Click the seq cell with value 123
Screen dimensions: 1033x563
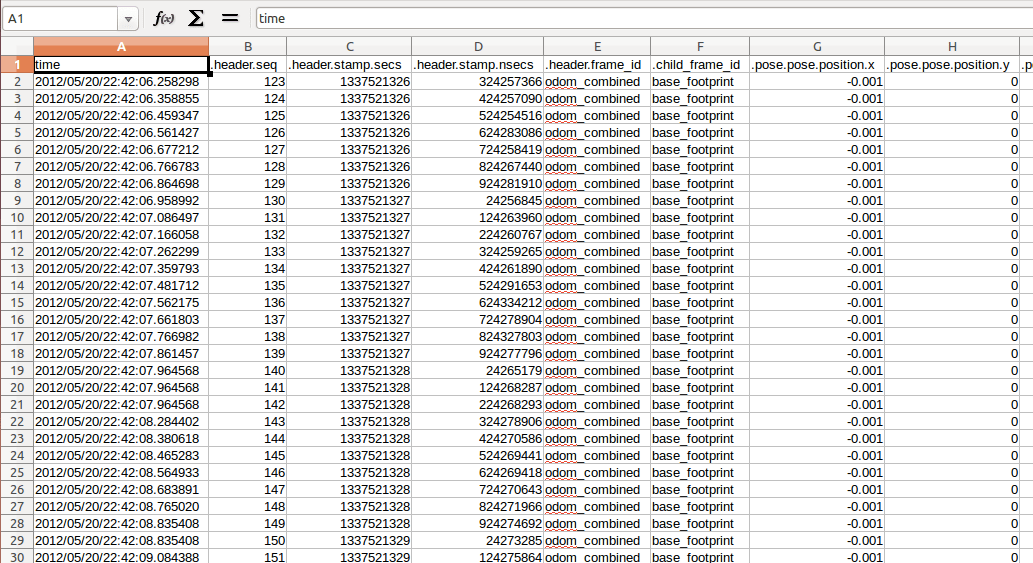(x=248, y=82)
